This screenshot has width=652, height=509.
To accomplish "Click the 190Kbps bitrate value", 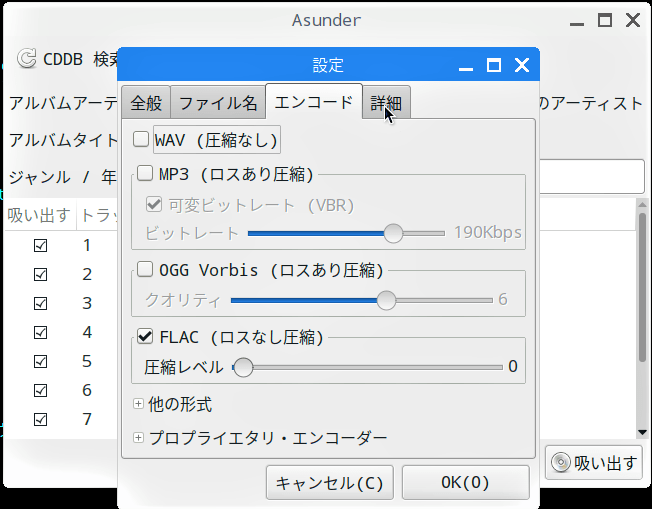I will coord(487,232).
